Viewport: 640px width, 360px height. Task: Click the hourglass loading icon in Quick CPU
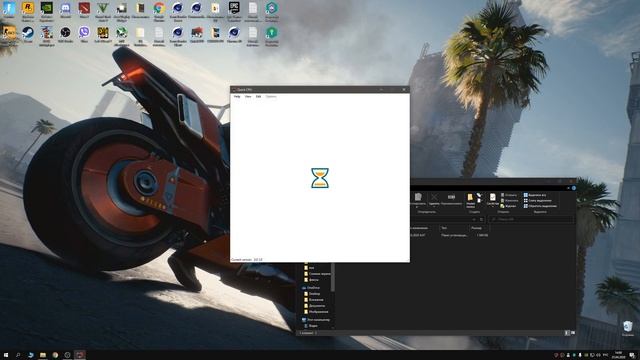[x=320, y=178]
